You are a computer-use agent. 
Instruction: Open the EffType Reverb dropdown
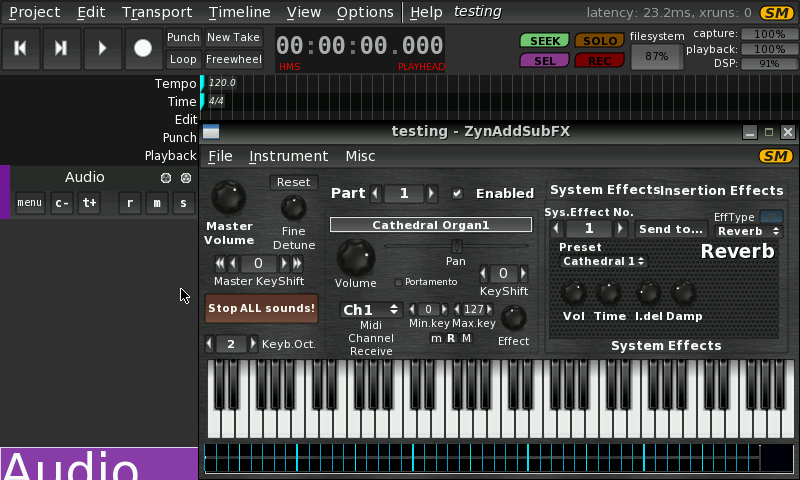pyautogui.click(x=748, y=231)
